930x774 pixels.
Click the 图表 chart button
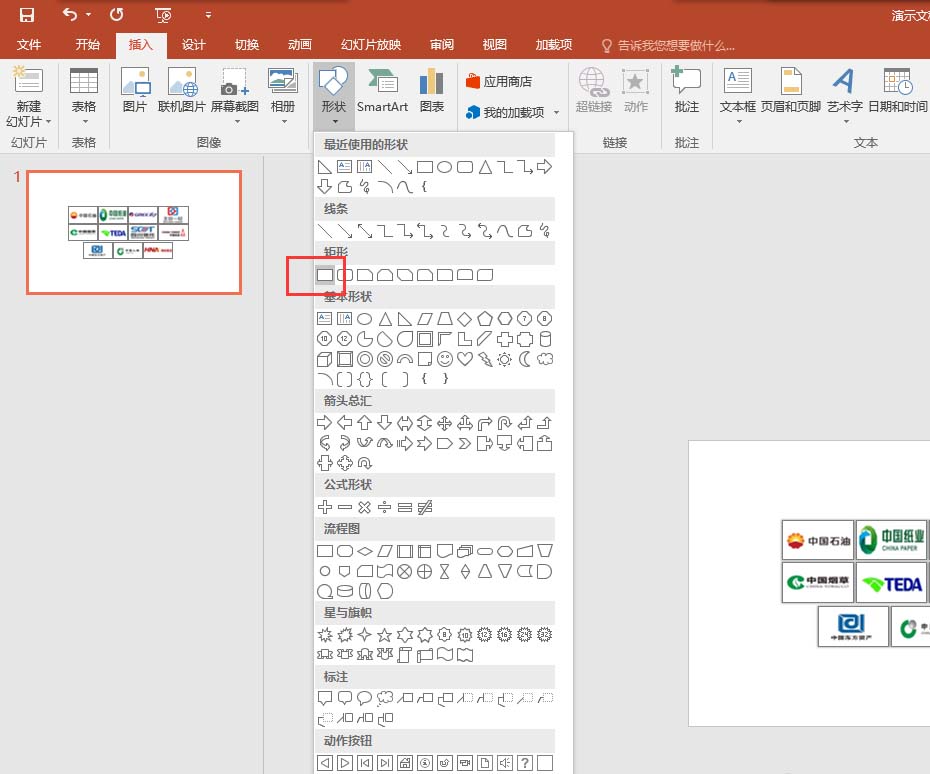[x=432, y=90]
